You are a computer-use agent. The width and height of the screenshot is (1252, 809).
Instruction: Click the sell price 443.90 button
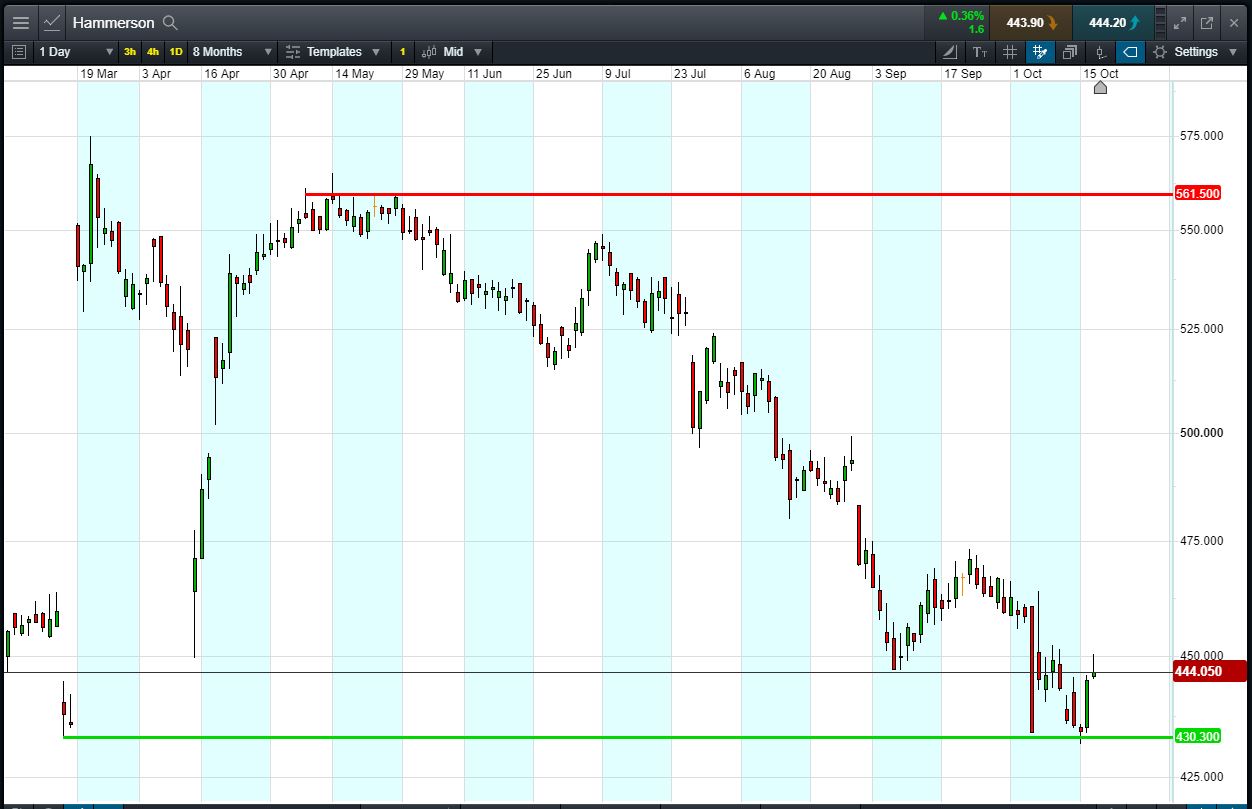(1031, 22)
